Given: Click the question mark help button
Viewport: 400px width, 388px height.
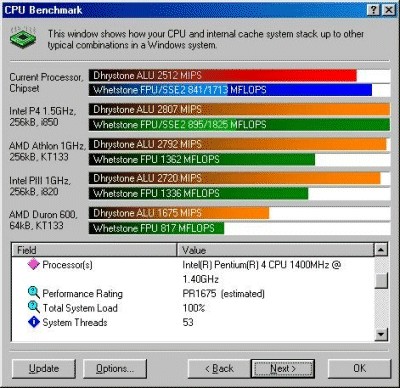Looking at the screenshot, I should pyautogui.click(x=374, y=10).
